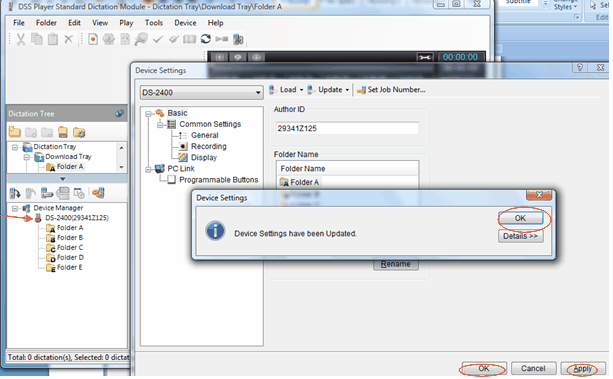This screenshot has width=613, height=379.
Task: Click the Cut scissors icon in toolbar
Action: tap(21, 39)
